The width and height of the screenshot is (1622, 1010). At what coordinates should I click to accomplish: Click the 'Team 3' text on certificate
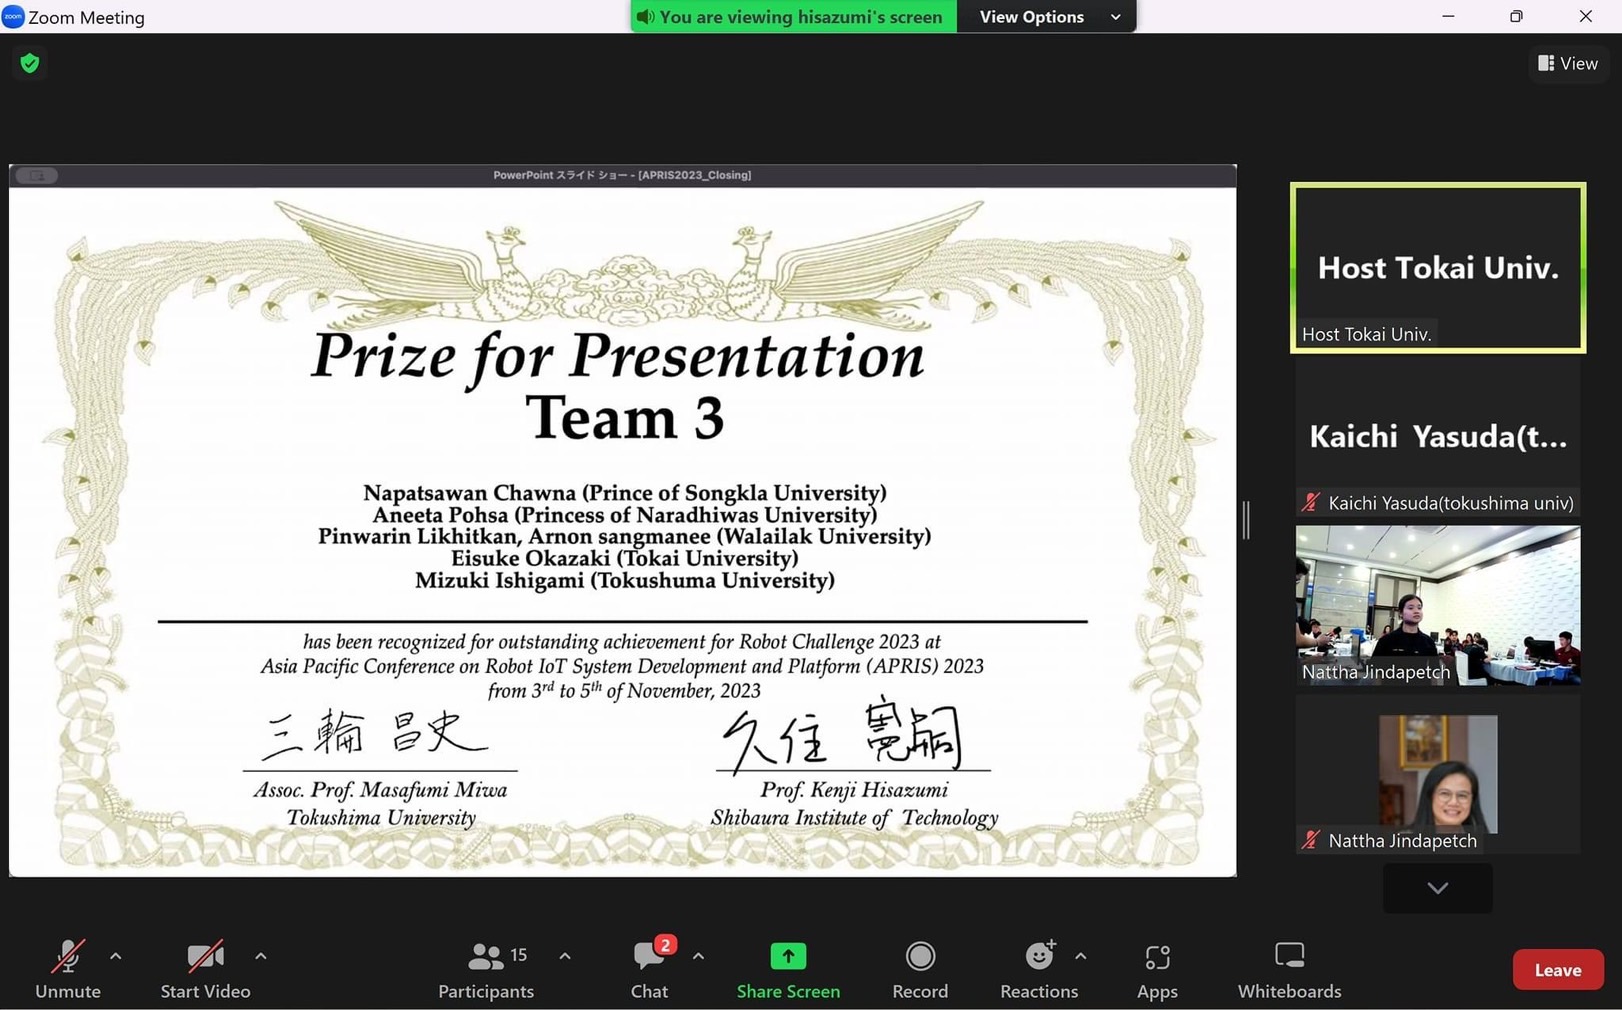tap(625, 417)
